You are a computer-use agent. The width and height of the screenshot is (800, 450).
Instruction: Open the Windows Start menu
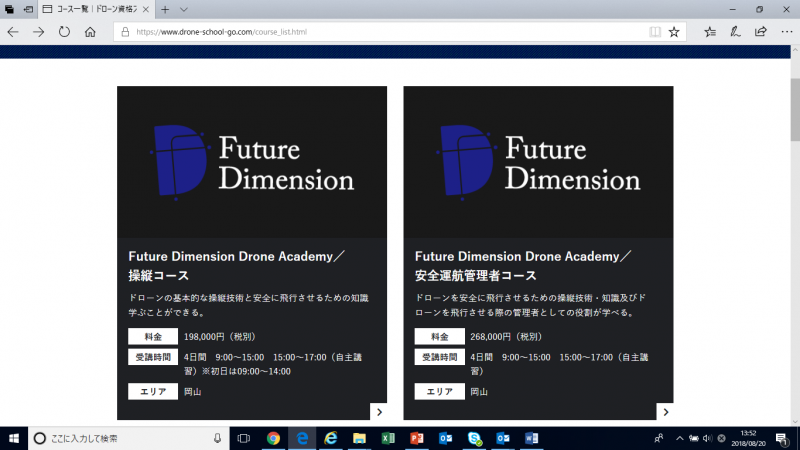pyautogui.click(x=14, y=438)
